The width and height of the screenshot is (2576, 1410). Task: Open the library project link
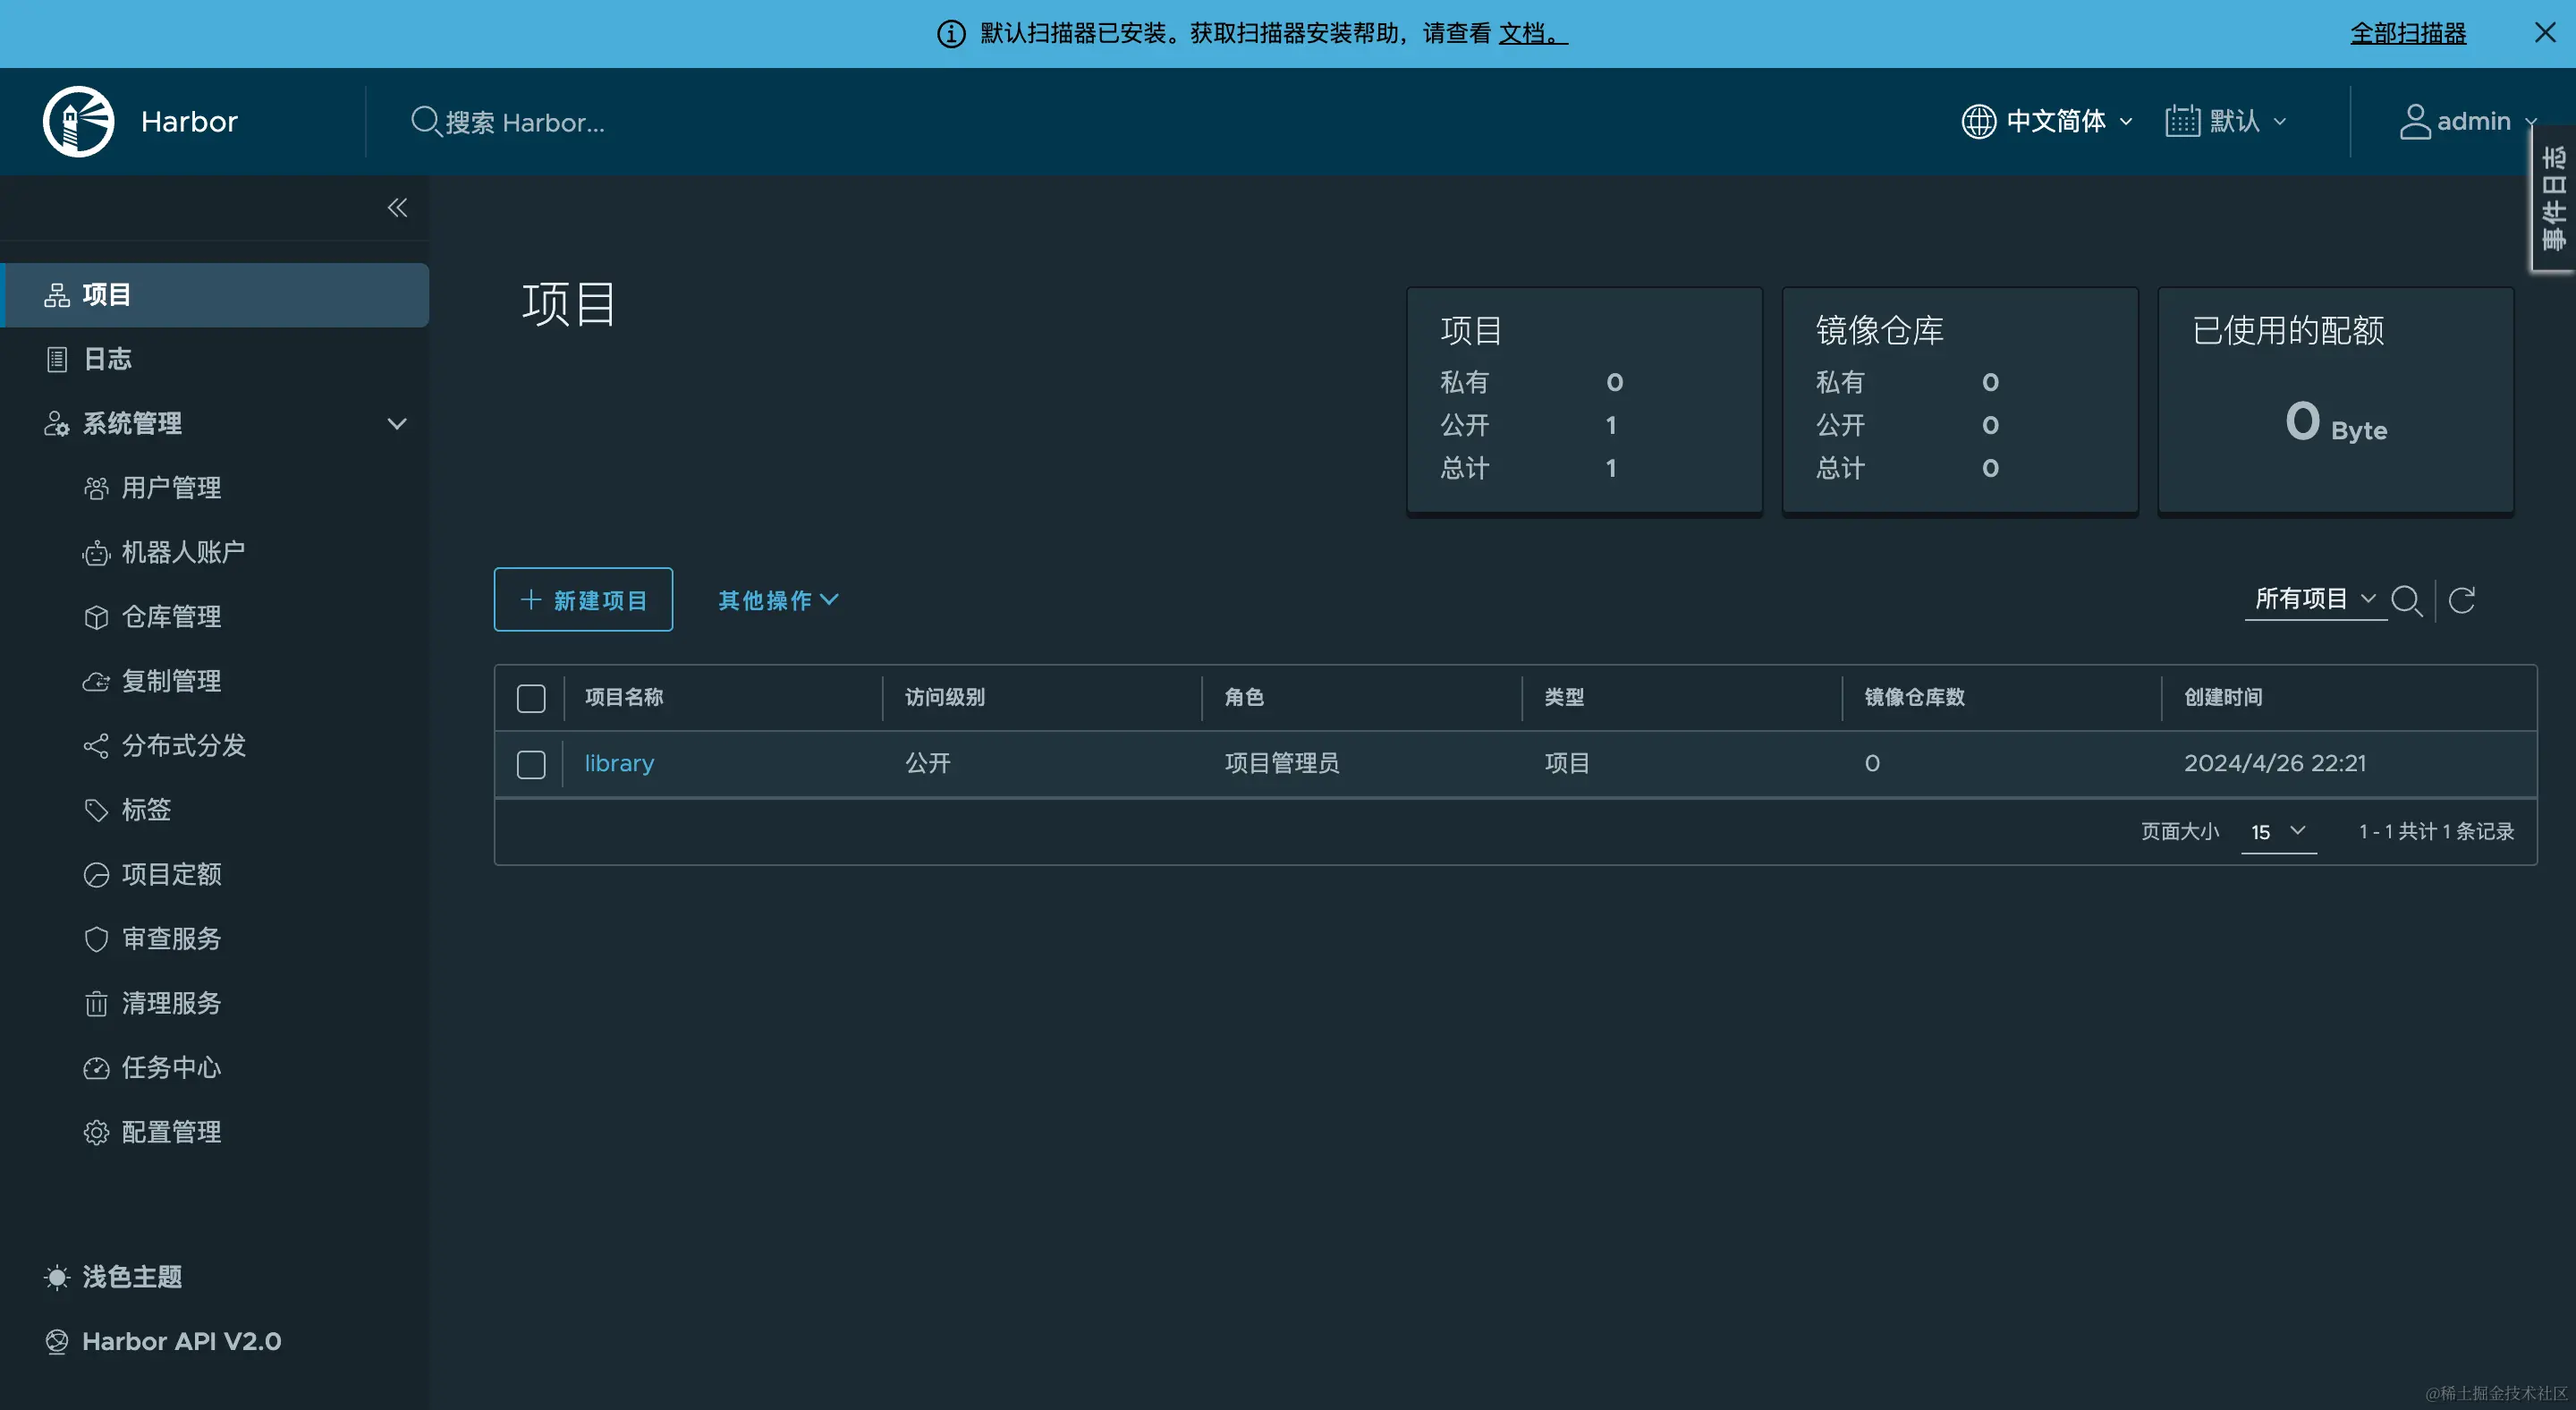click(x=618, y=763)
